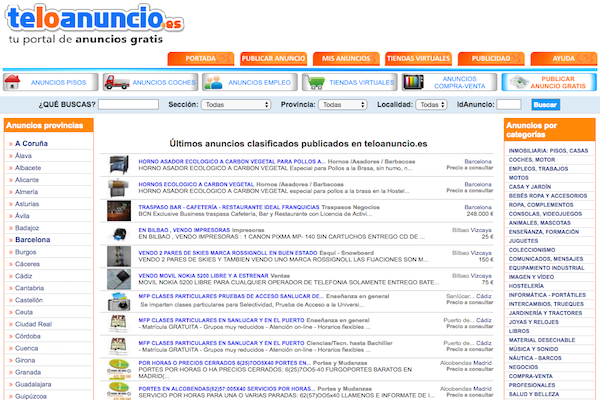Click the shopping cart Tiendas Virtuales icon
The image size is (600, 400).
(315, 82)
